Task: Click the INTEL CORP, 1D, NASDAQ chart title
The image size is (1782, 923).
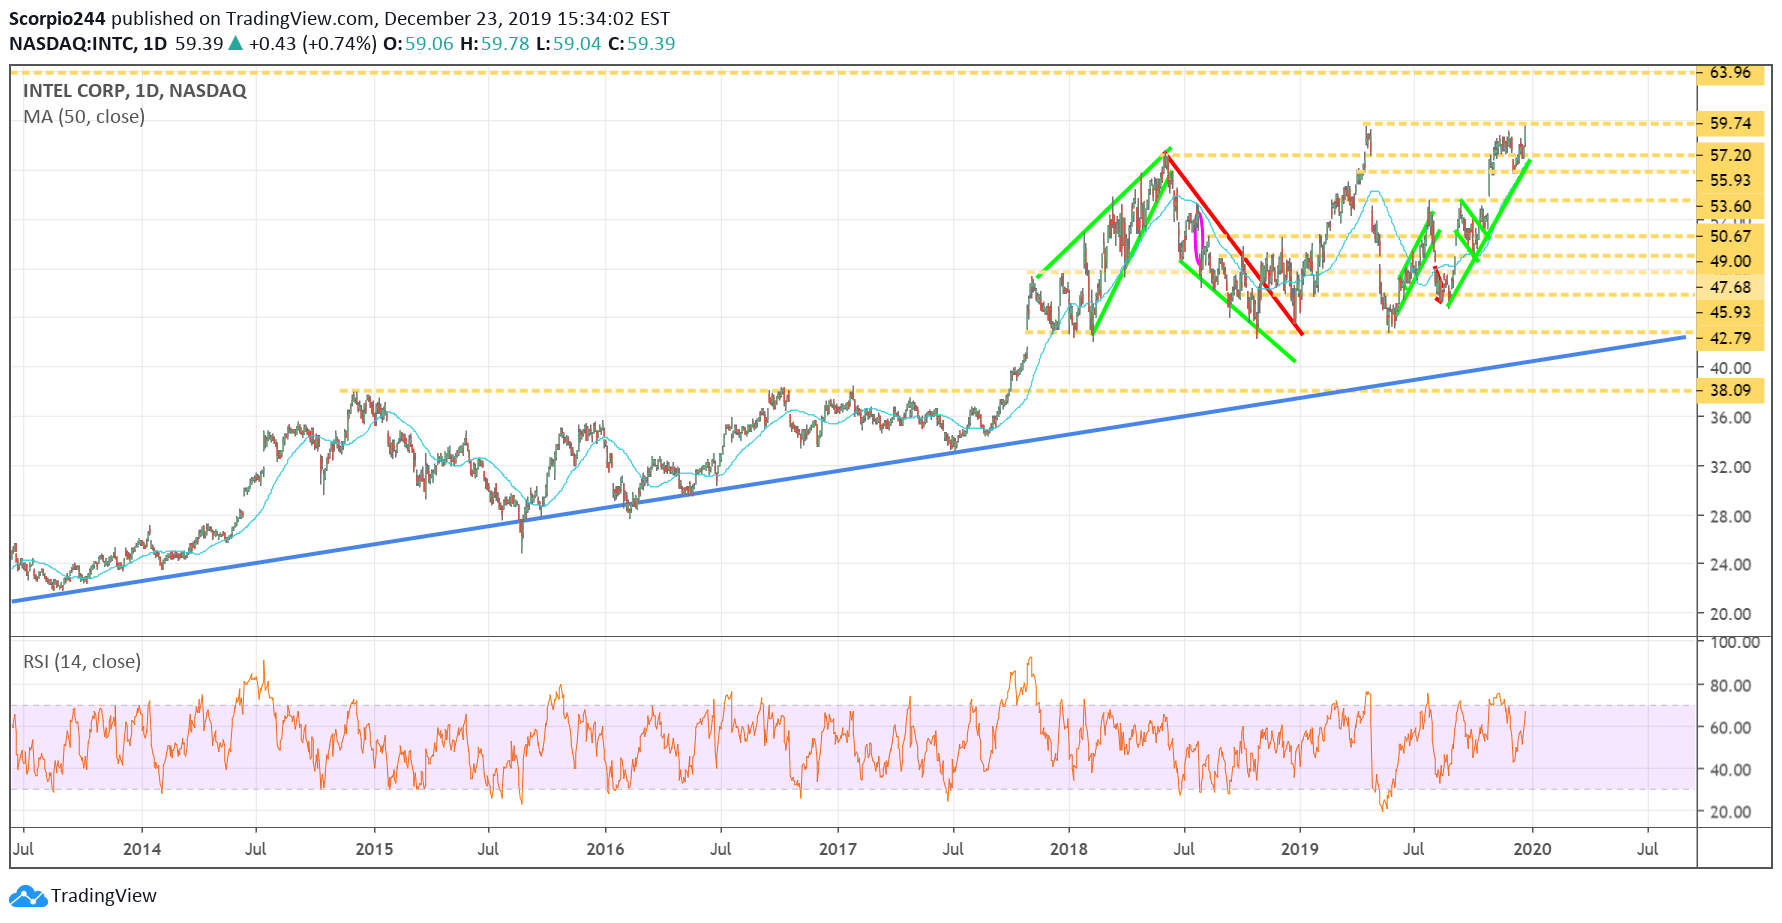Action: click(x=134, y=90)
